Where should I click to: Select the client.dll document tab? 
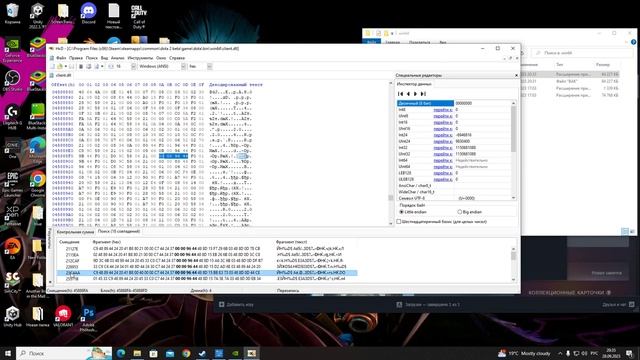61,75
